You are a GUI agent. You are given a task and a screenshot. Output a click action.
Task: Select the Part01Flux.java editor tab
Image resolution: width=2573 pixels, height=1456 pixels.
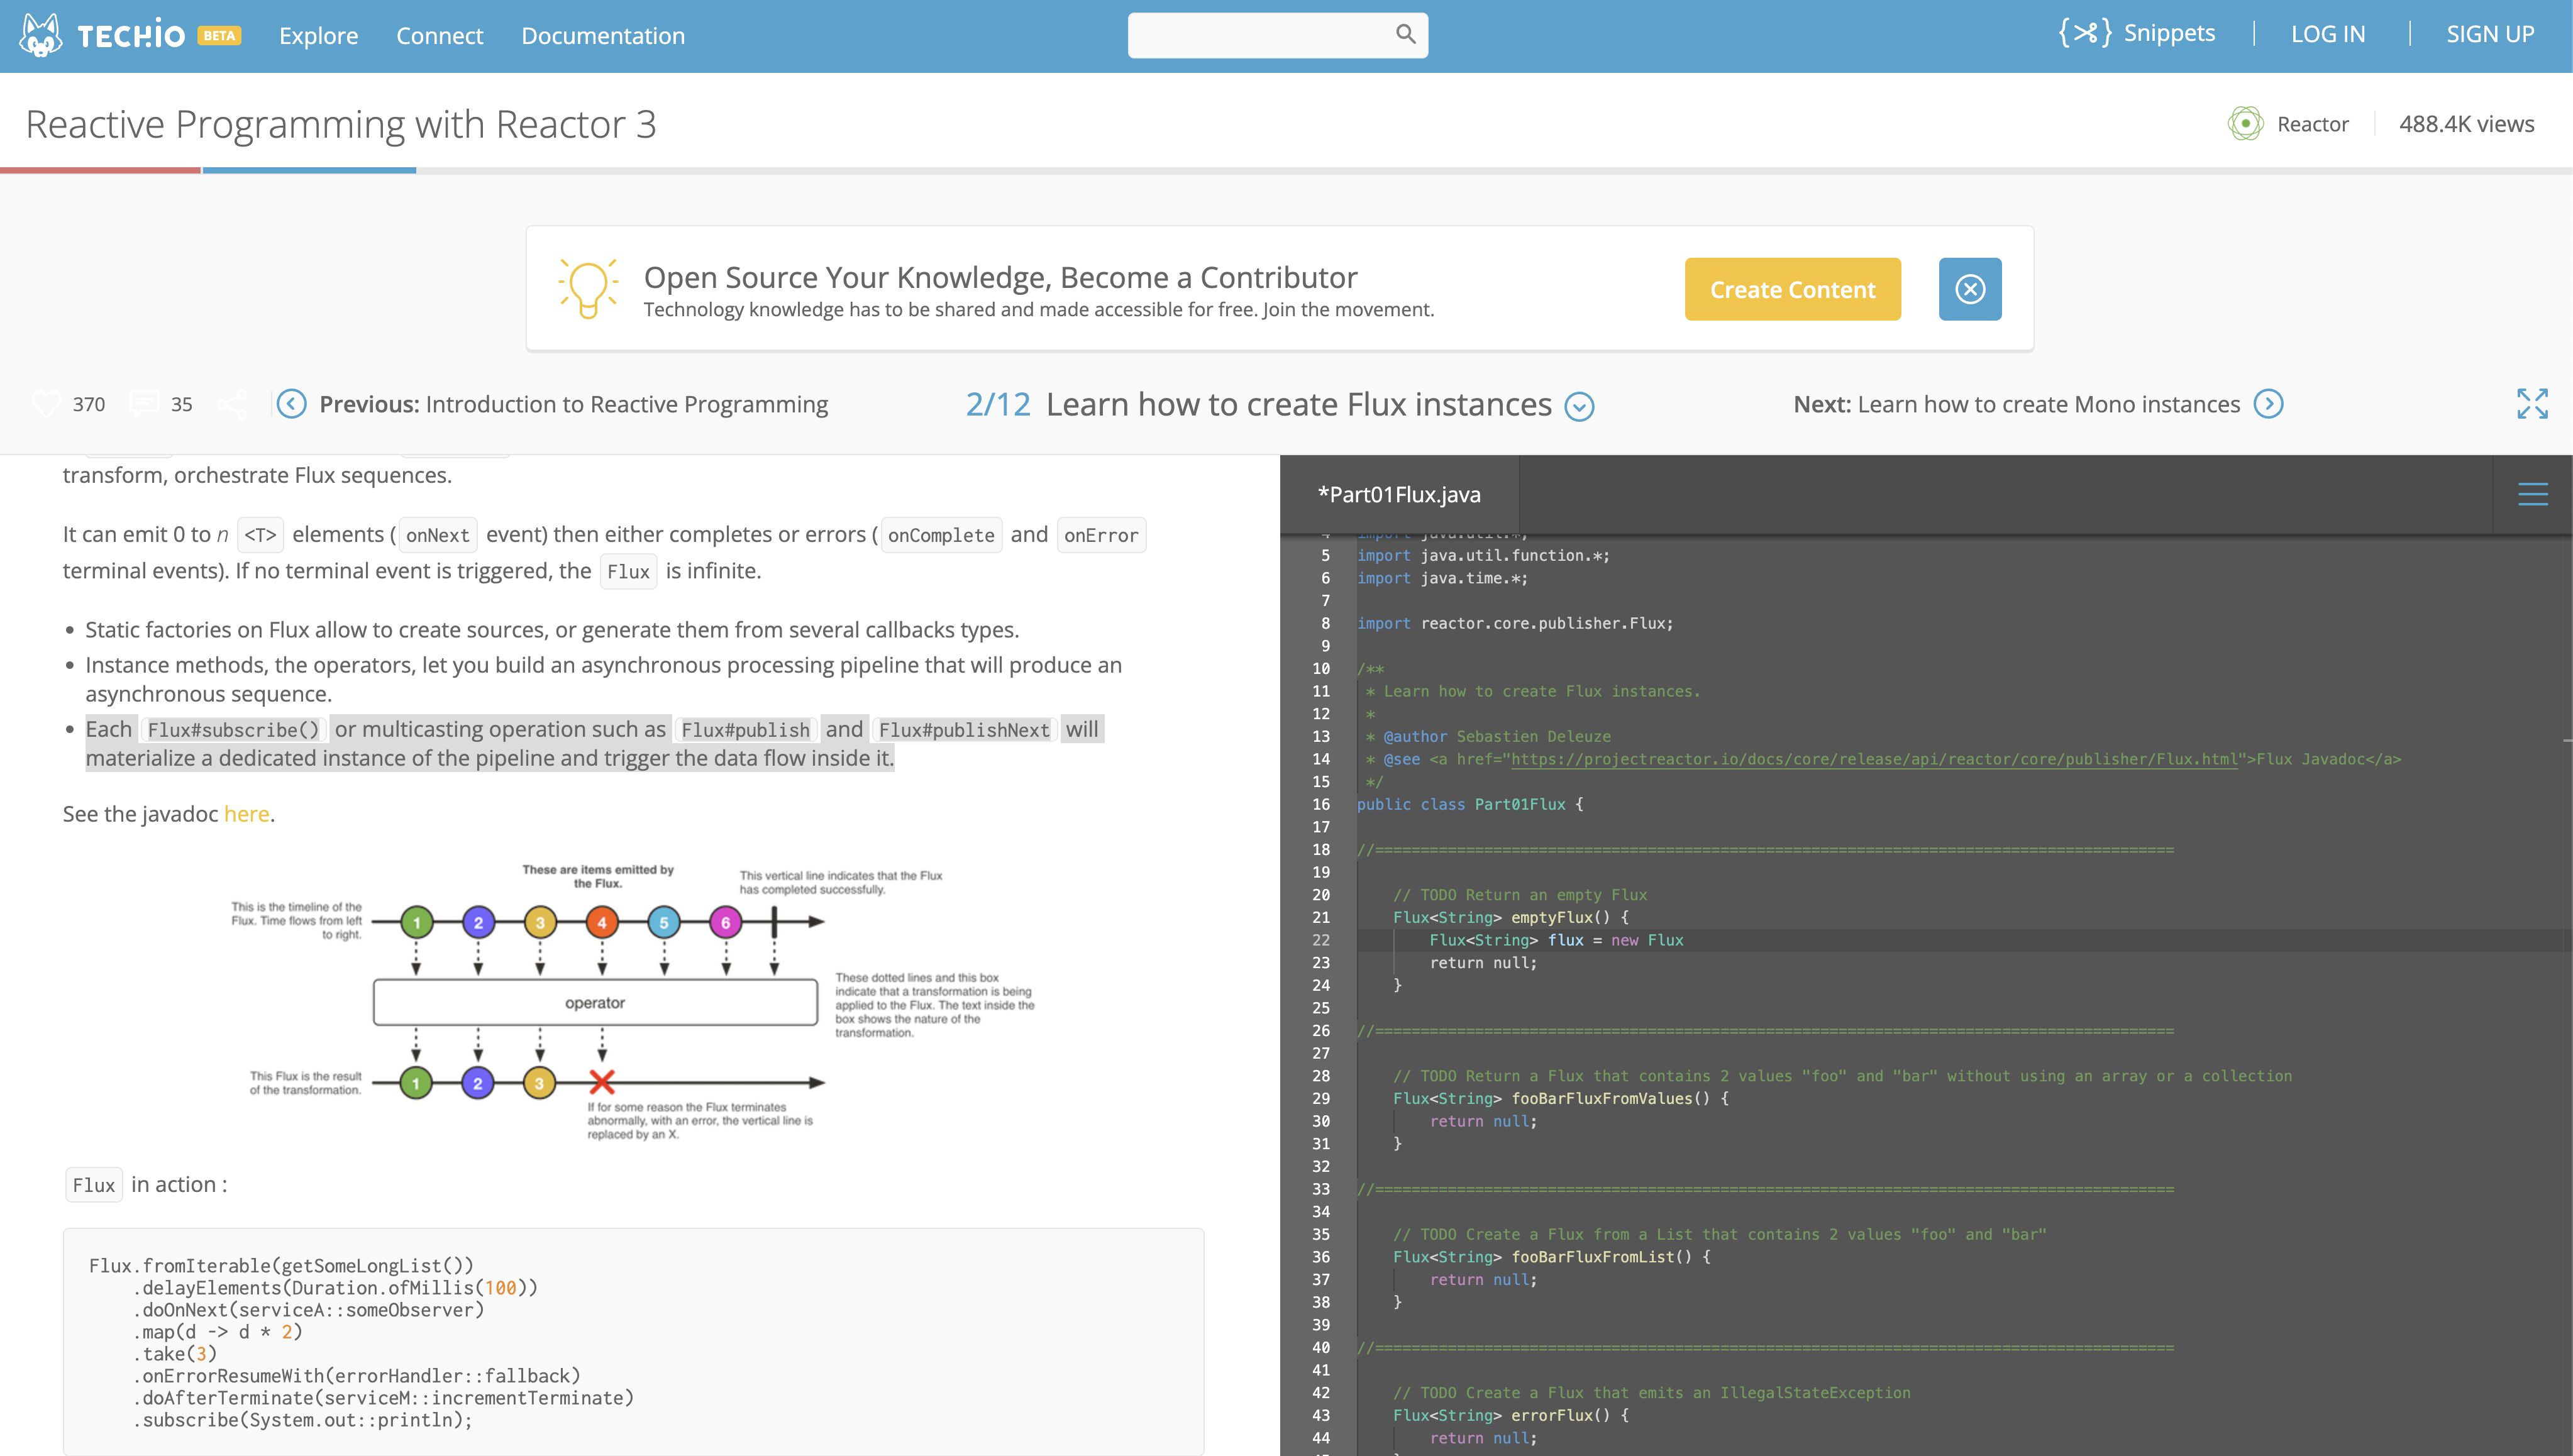point(1398,494)
